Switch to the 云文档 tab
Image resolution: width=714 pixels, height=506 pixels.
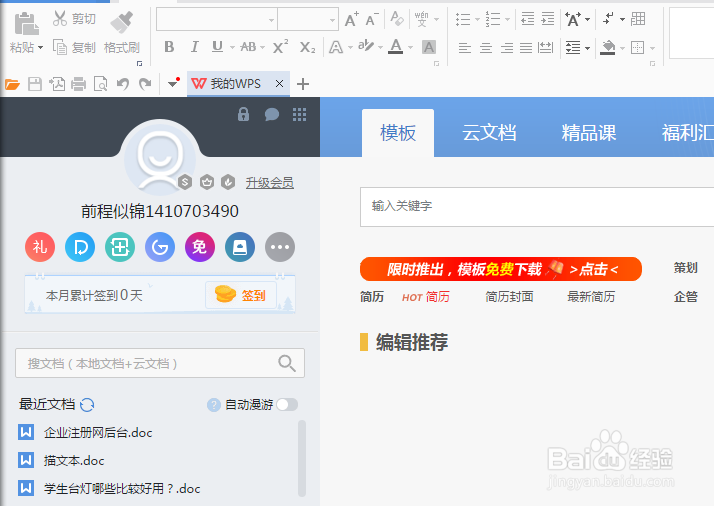click(x=489, y=133)
